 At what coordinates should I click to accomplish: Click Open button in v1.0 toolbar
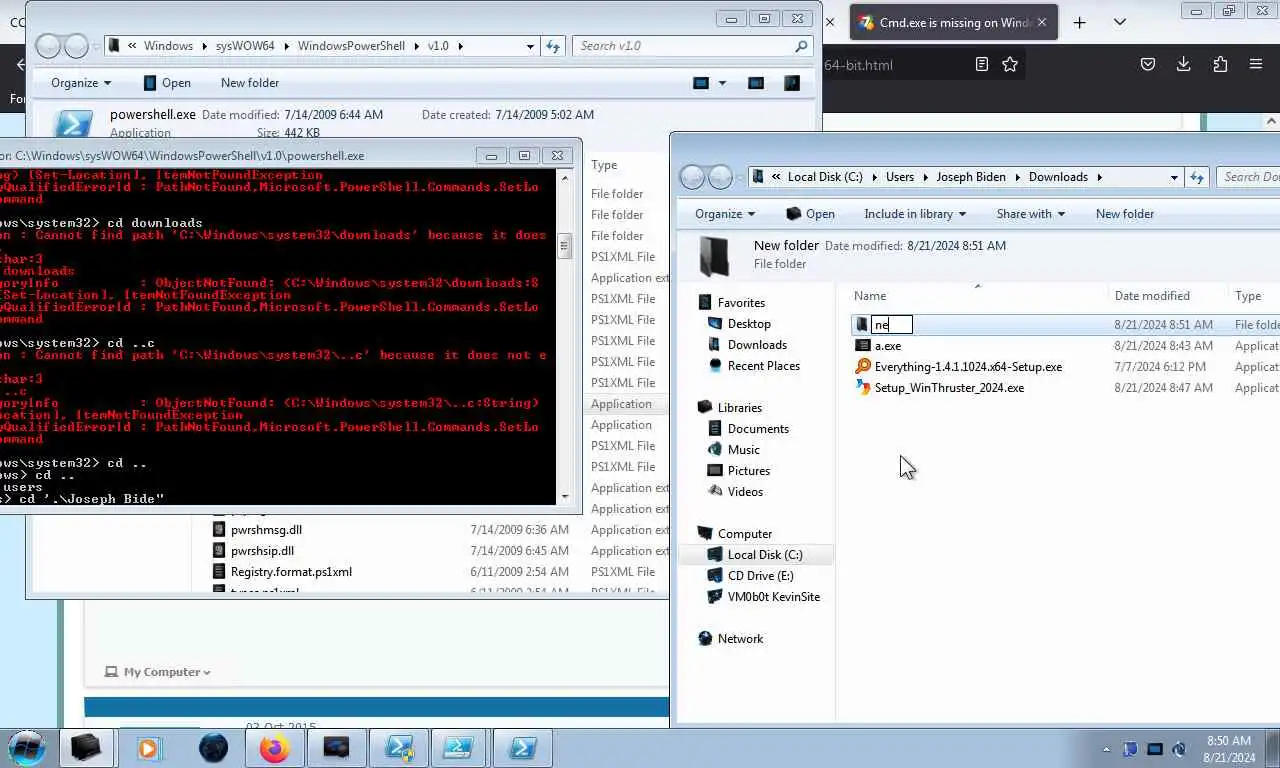coord(166,83)
